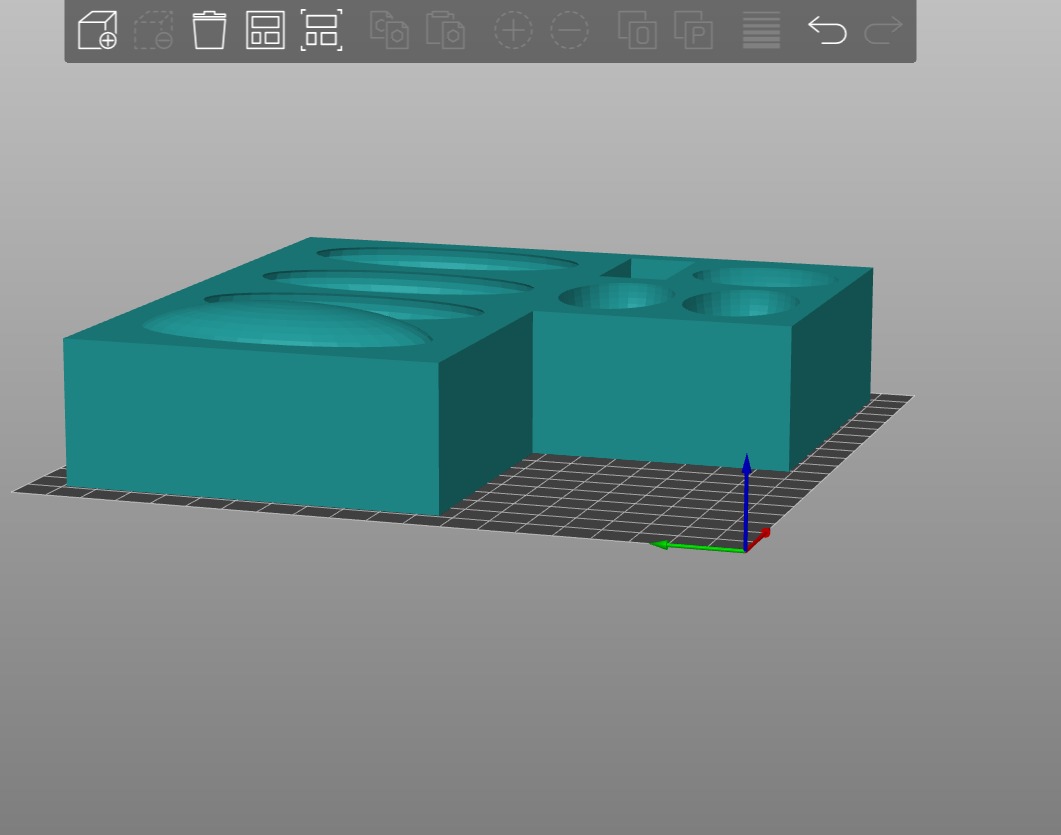This screenshot has width=1061, height=835.
Task: Arrange all objects on the bed
Action: click(x=265, y=30)
